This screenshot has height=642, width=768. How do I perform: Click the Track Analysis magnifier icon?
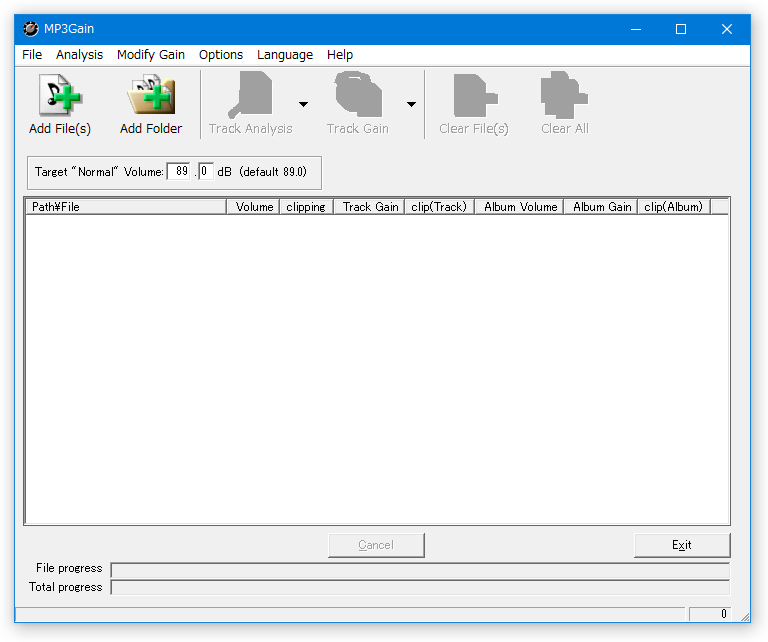pos(250,95)
